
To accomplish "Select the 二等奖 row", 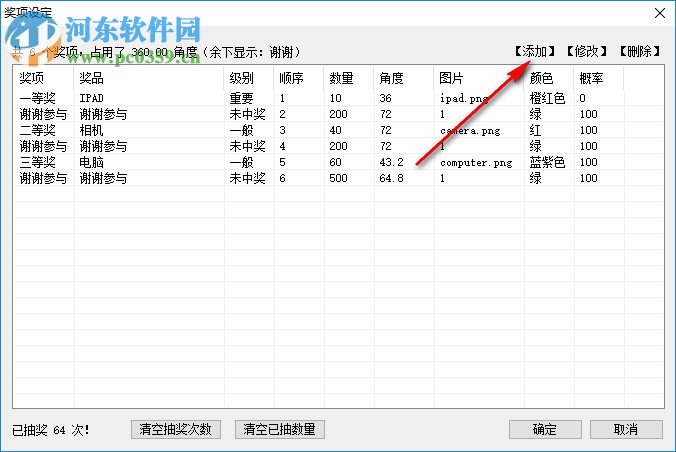I will tap(338, 130).
